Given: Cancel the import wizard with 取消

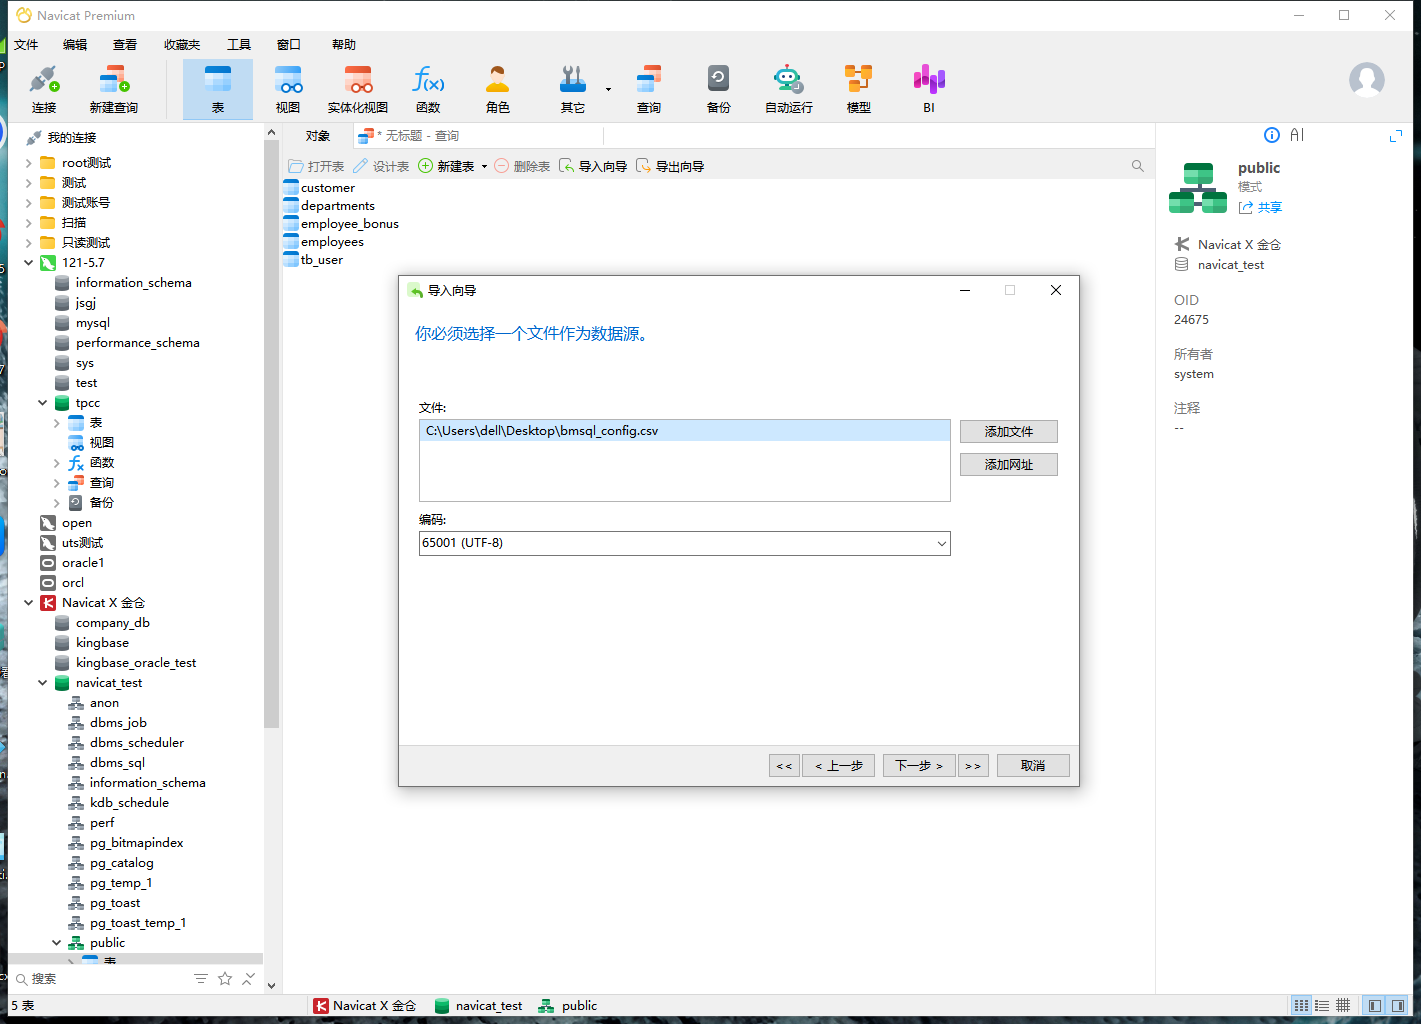Looking at the screenshot, I should [x=1033, y=765].
